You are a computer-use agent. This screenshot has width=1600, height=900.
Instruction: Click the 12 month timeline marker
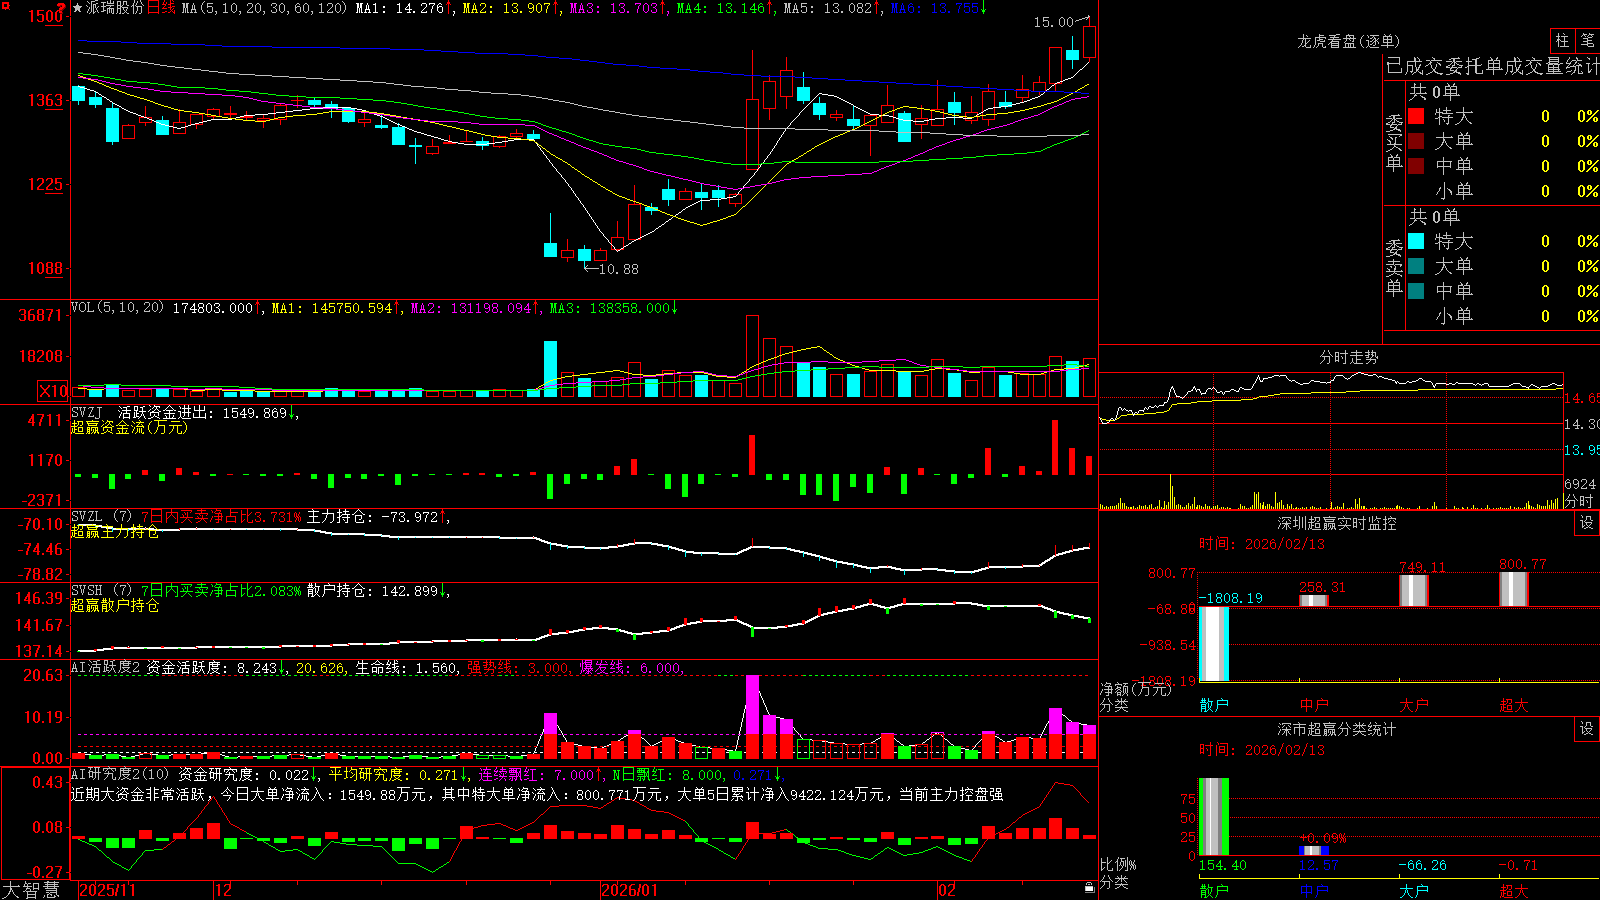[x=223, y=890]
